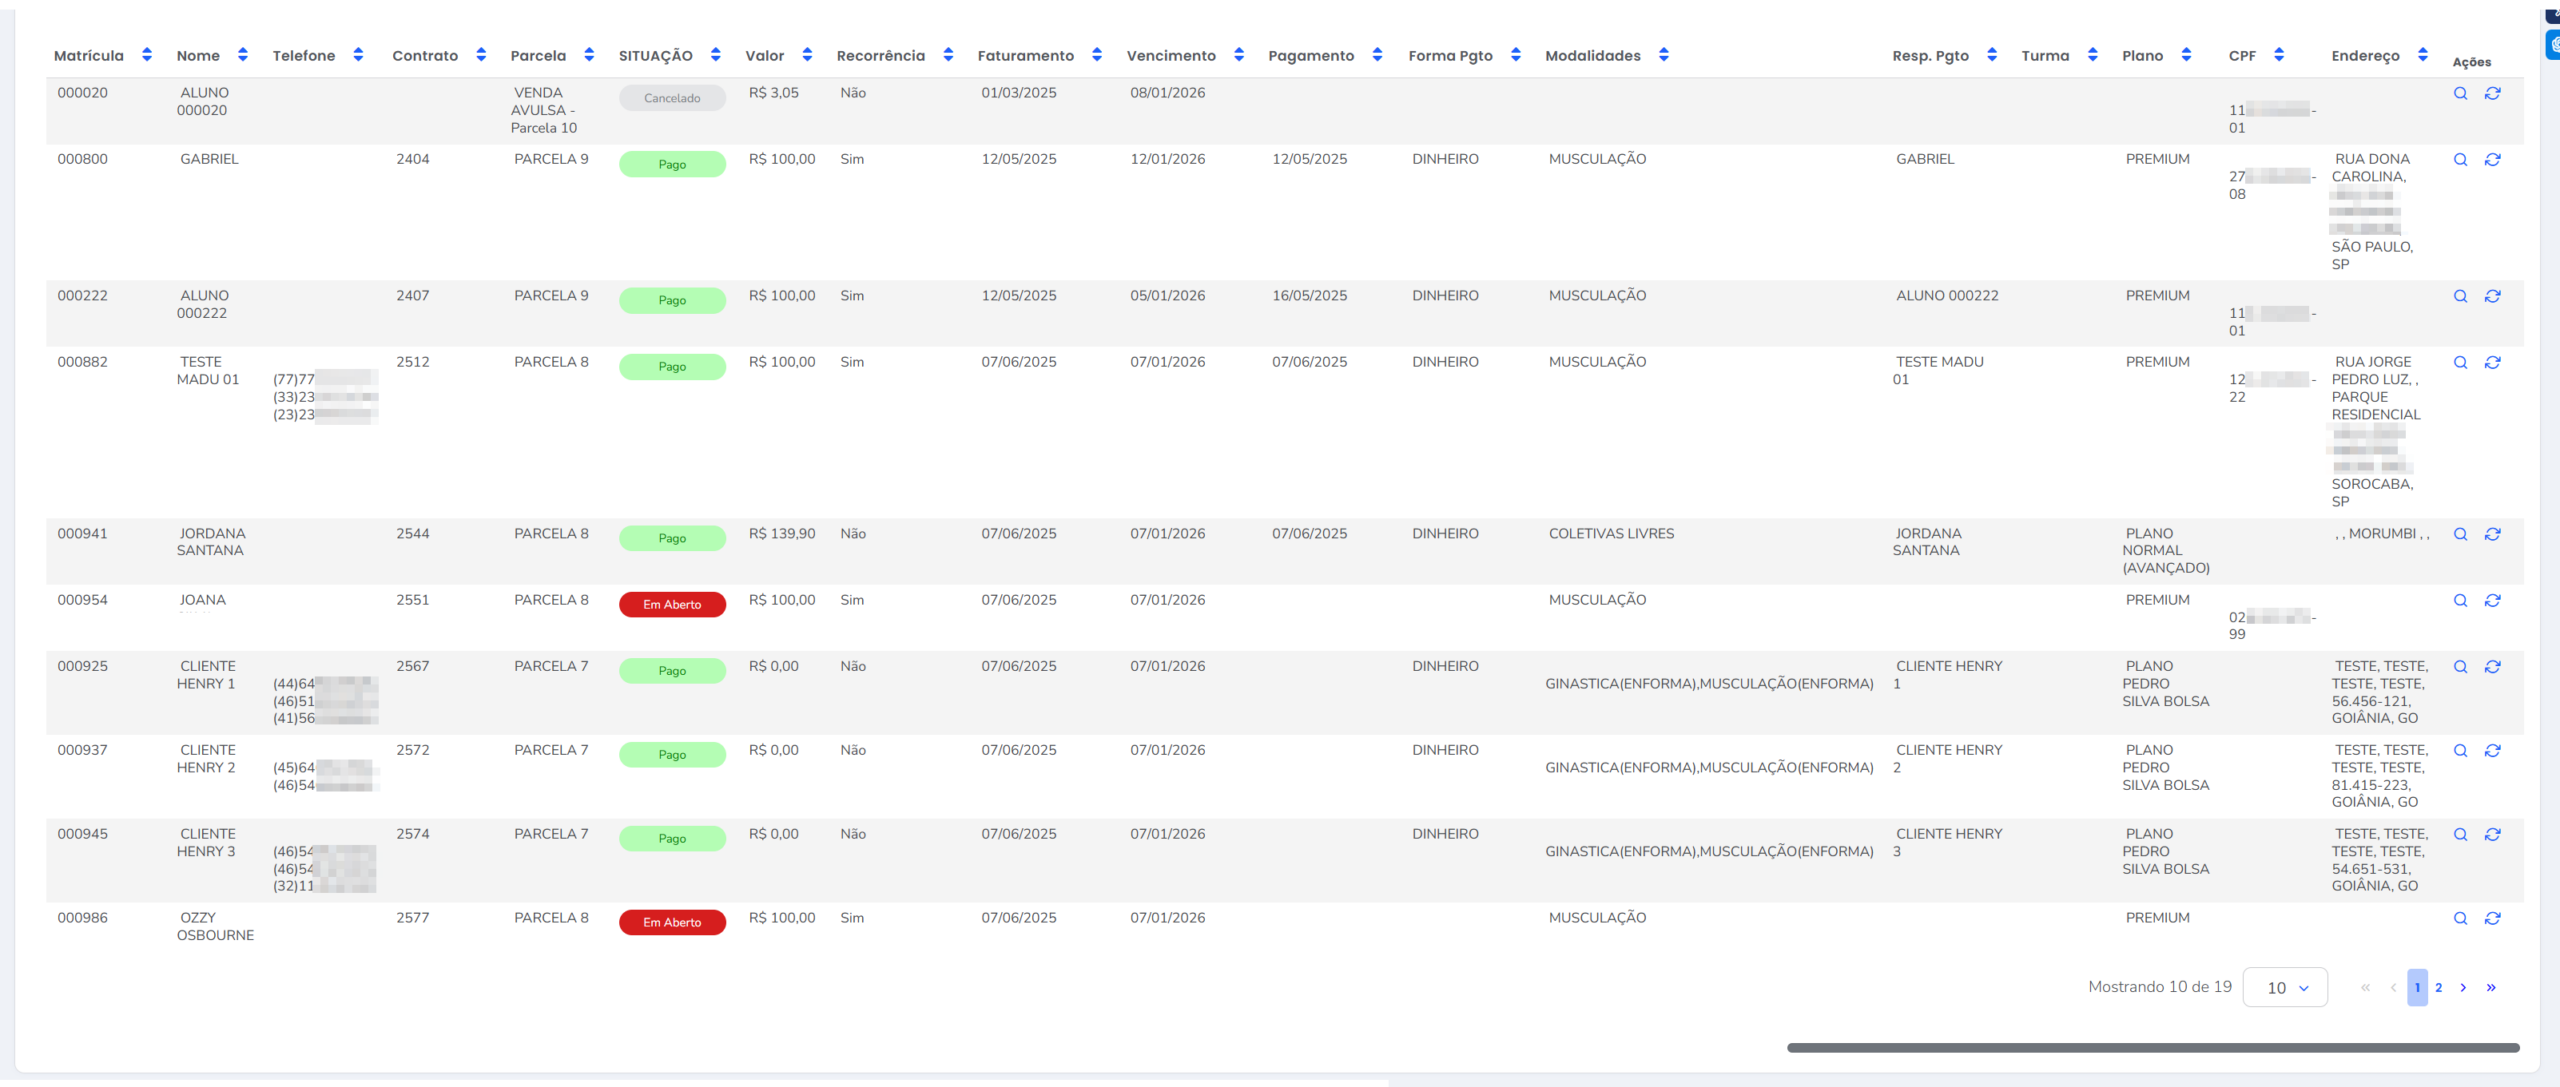Viewport: 2560px width, 1087px height.
Task: Click magnifier icon for JORDANA SANTANA row
Action: (x=2460, y=535)
